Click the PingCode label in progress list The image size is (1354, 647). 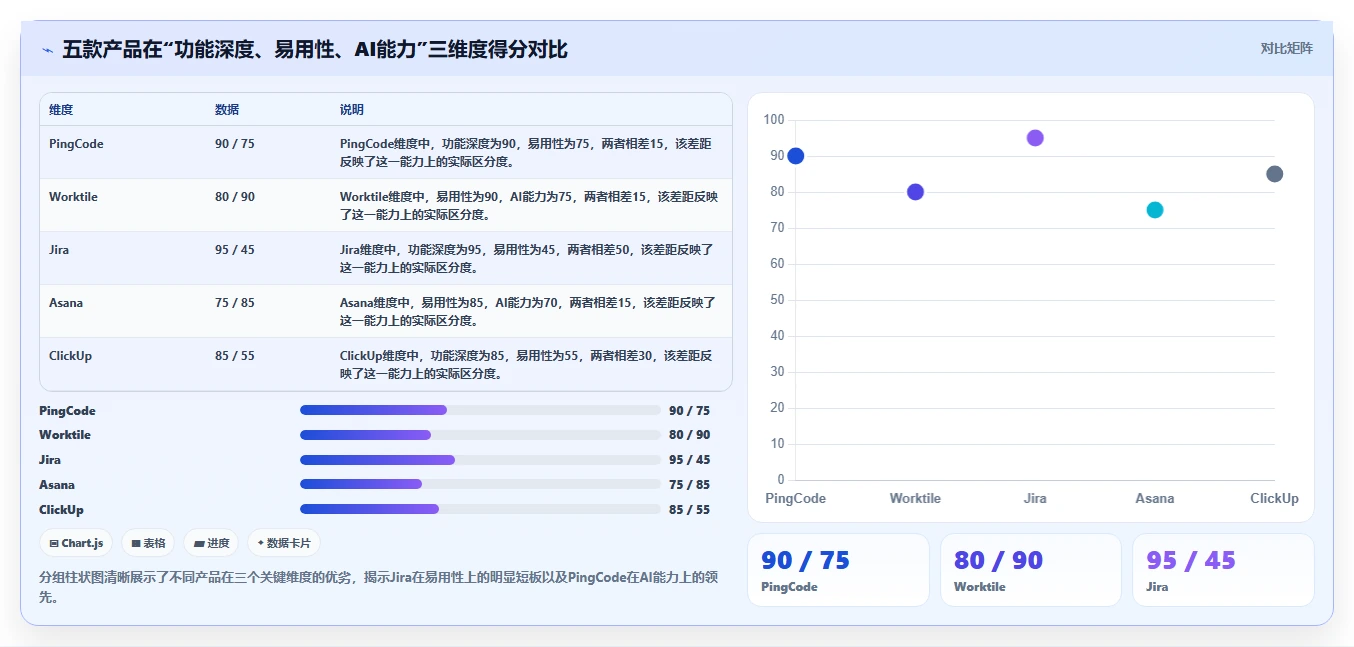coord(67,411)
